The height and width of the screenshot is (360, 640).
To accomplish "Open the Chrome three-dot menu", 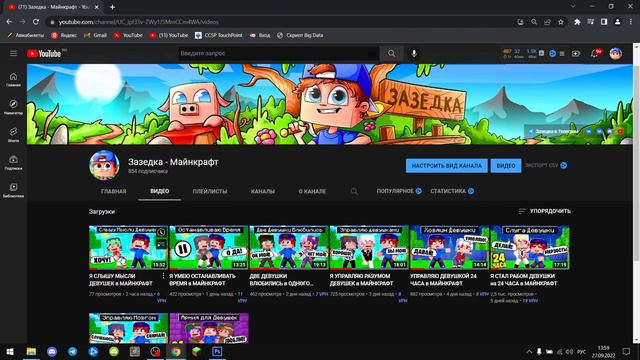I will tap(631, 22).
